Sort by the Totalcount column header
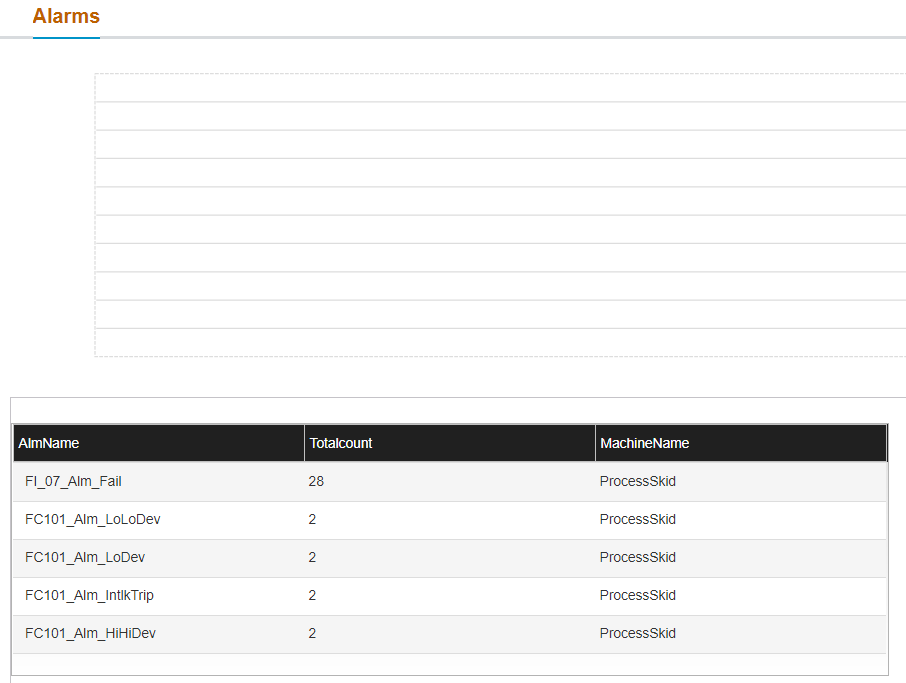This screenshot has height=683, width=906. (x=341, y=443)
